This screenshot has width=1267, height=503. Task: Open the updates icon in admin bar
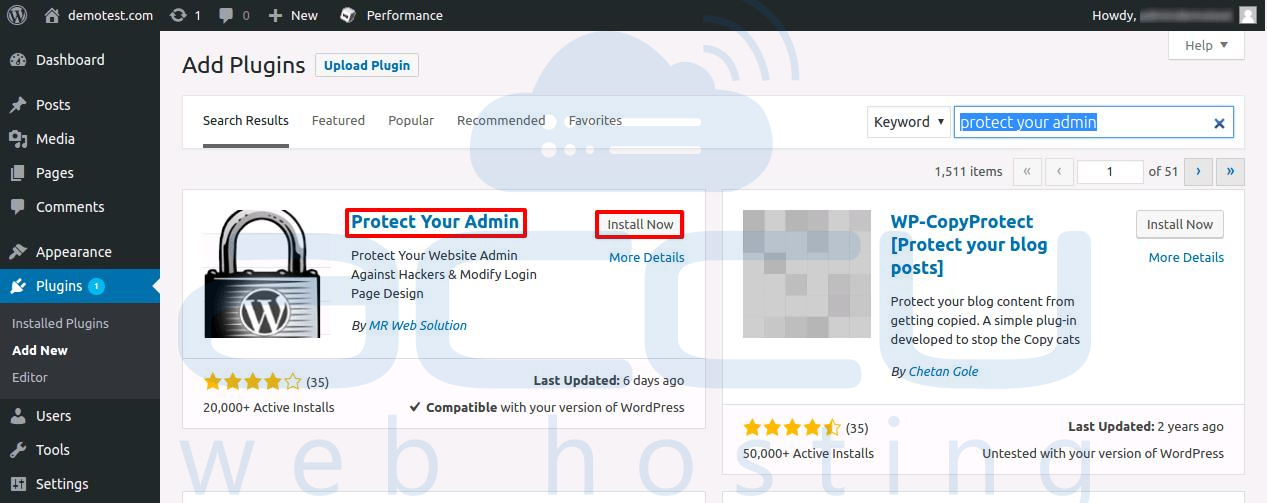pyautogui.click(x=185, y=15)
